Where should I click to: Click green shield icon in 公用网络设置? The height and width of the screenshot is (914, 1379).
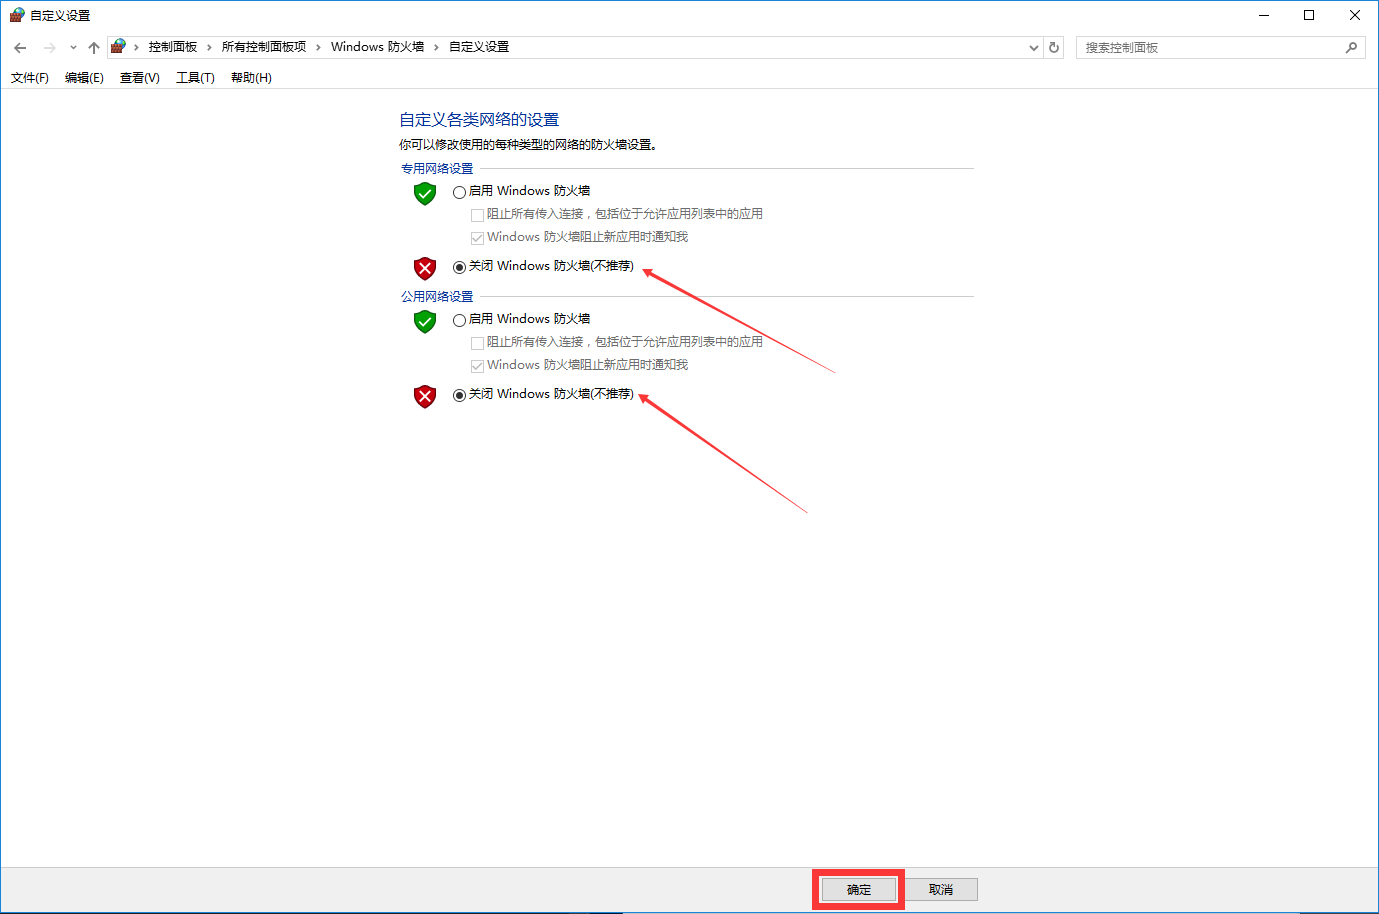[425, 321]
